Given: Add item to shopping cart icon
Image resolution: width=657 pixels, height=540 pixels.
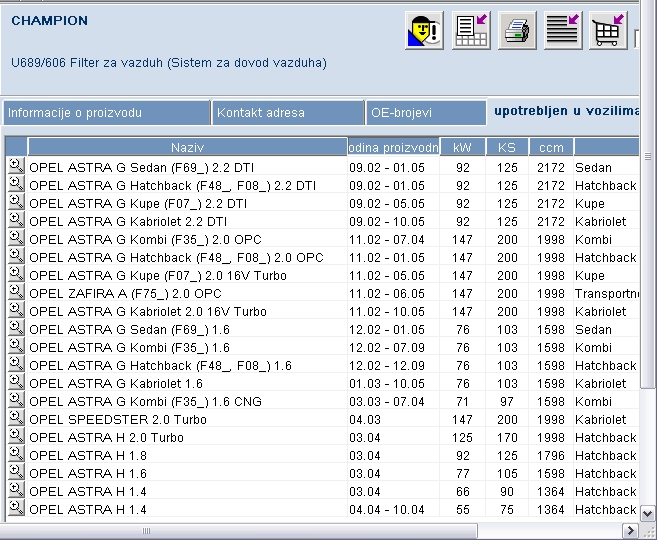Looking at the screenshot, I should pos(608,31).
